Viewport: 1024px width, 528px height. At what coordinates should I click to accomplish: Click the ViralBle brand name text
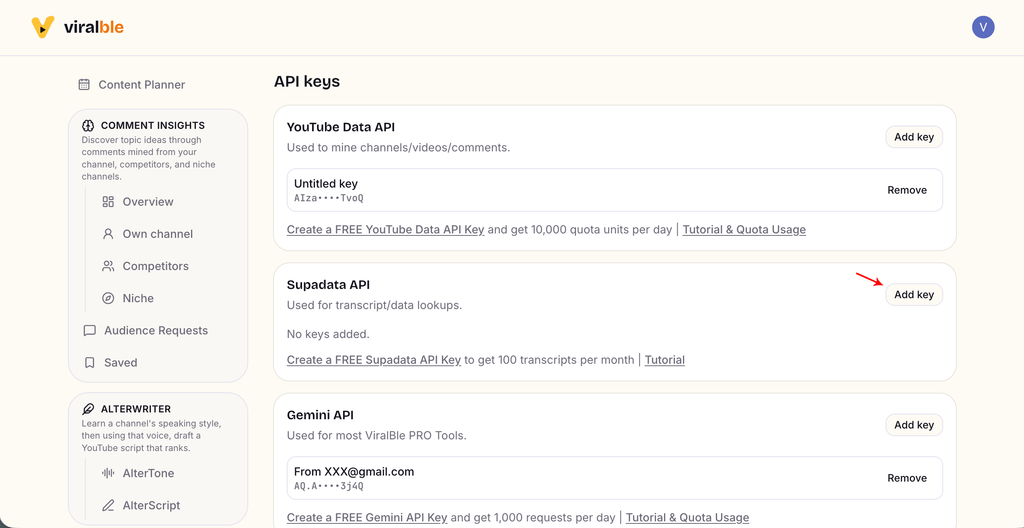click(x=93, y=27)
